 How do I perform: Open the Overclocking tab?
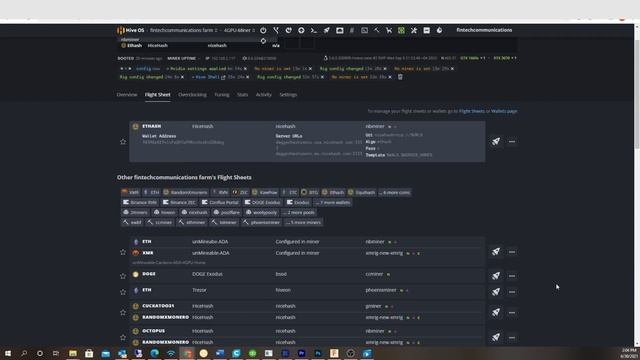[192, 95]
